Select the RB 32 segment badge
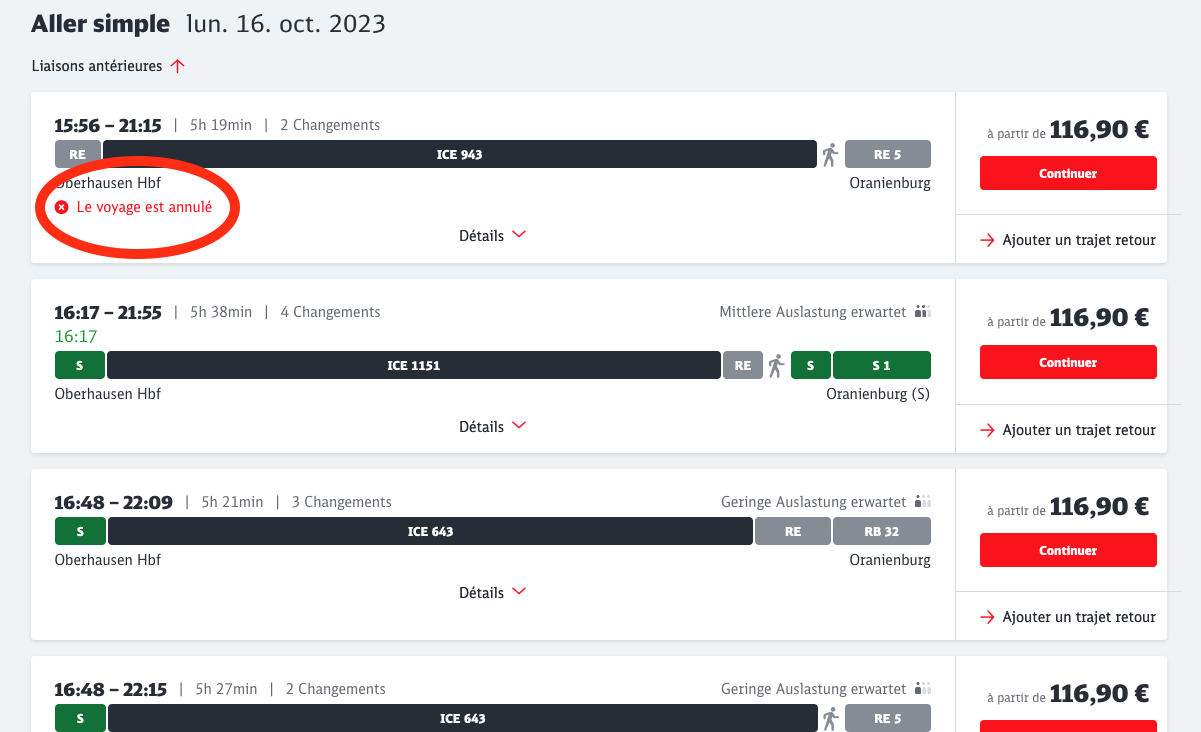The height and width of the screenshot is (732, 1201). [881, 531]
